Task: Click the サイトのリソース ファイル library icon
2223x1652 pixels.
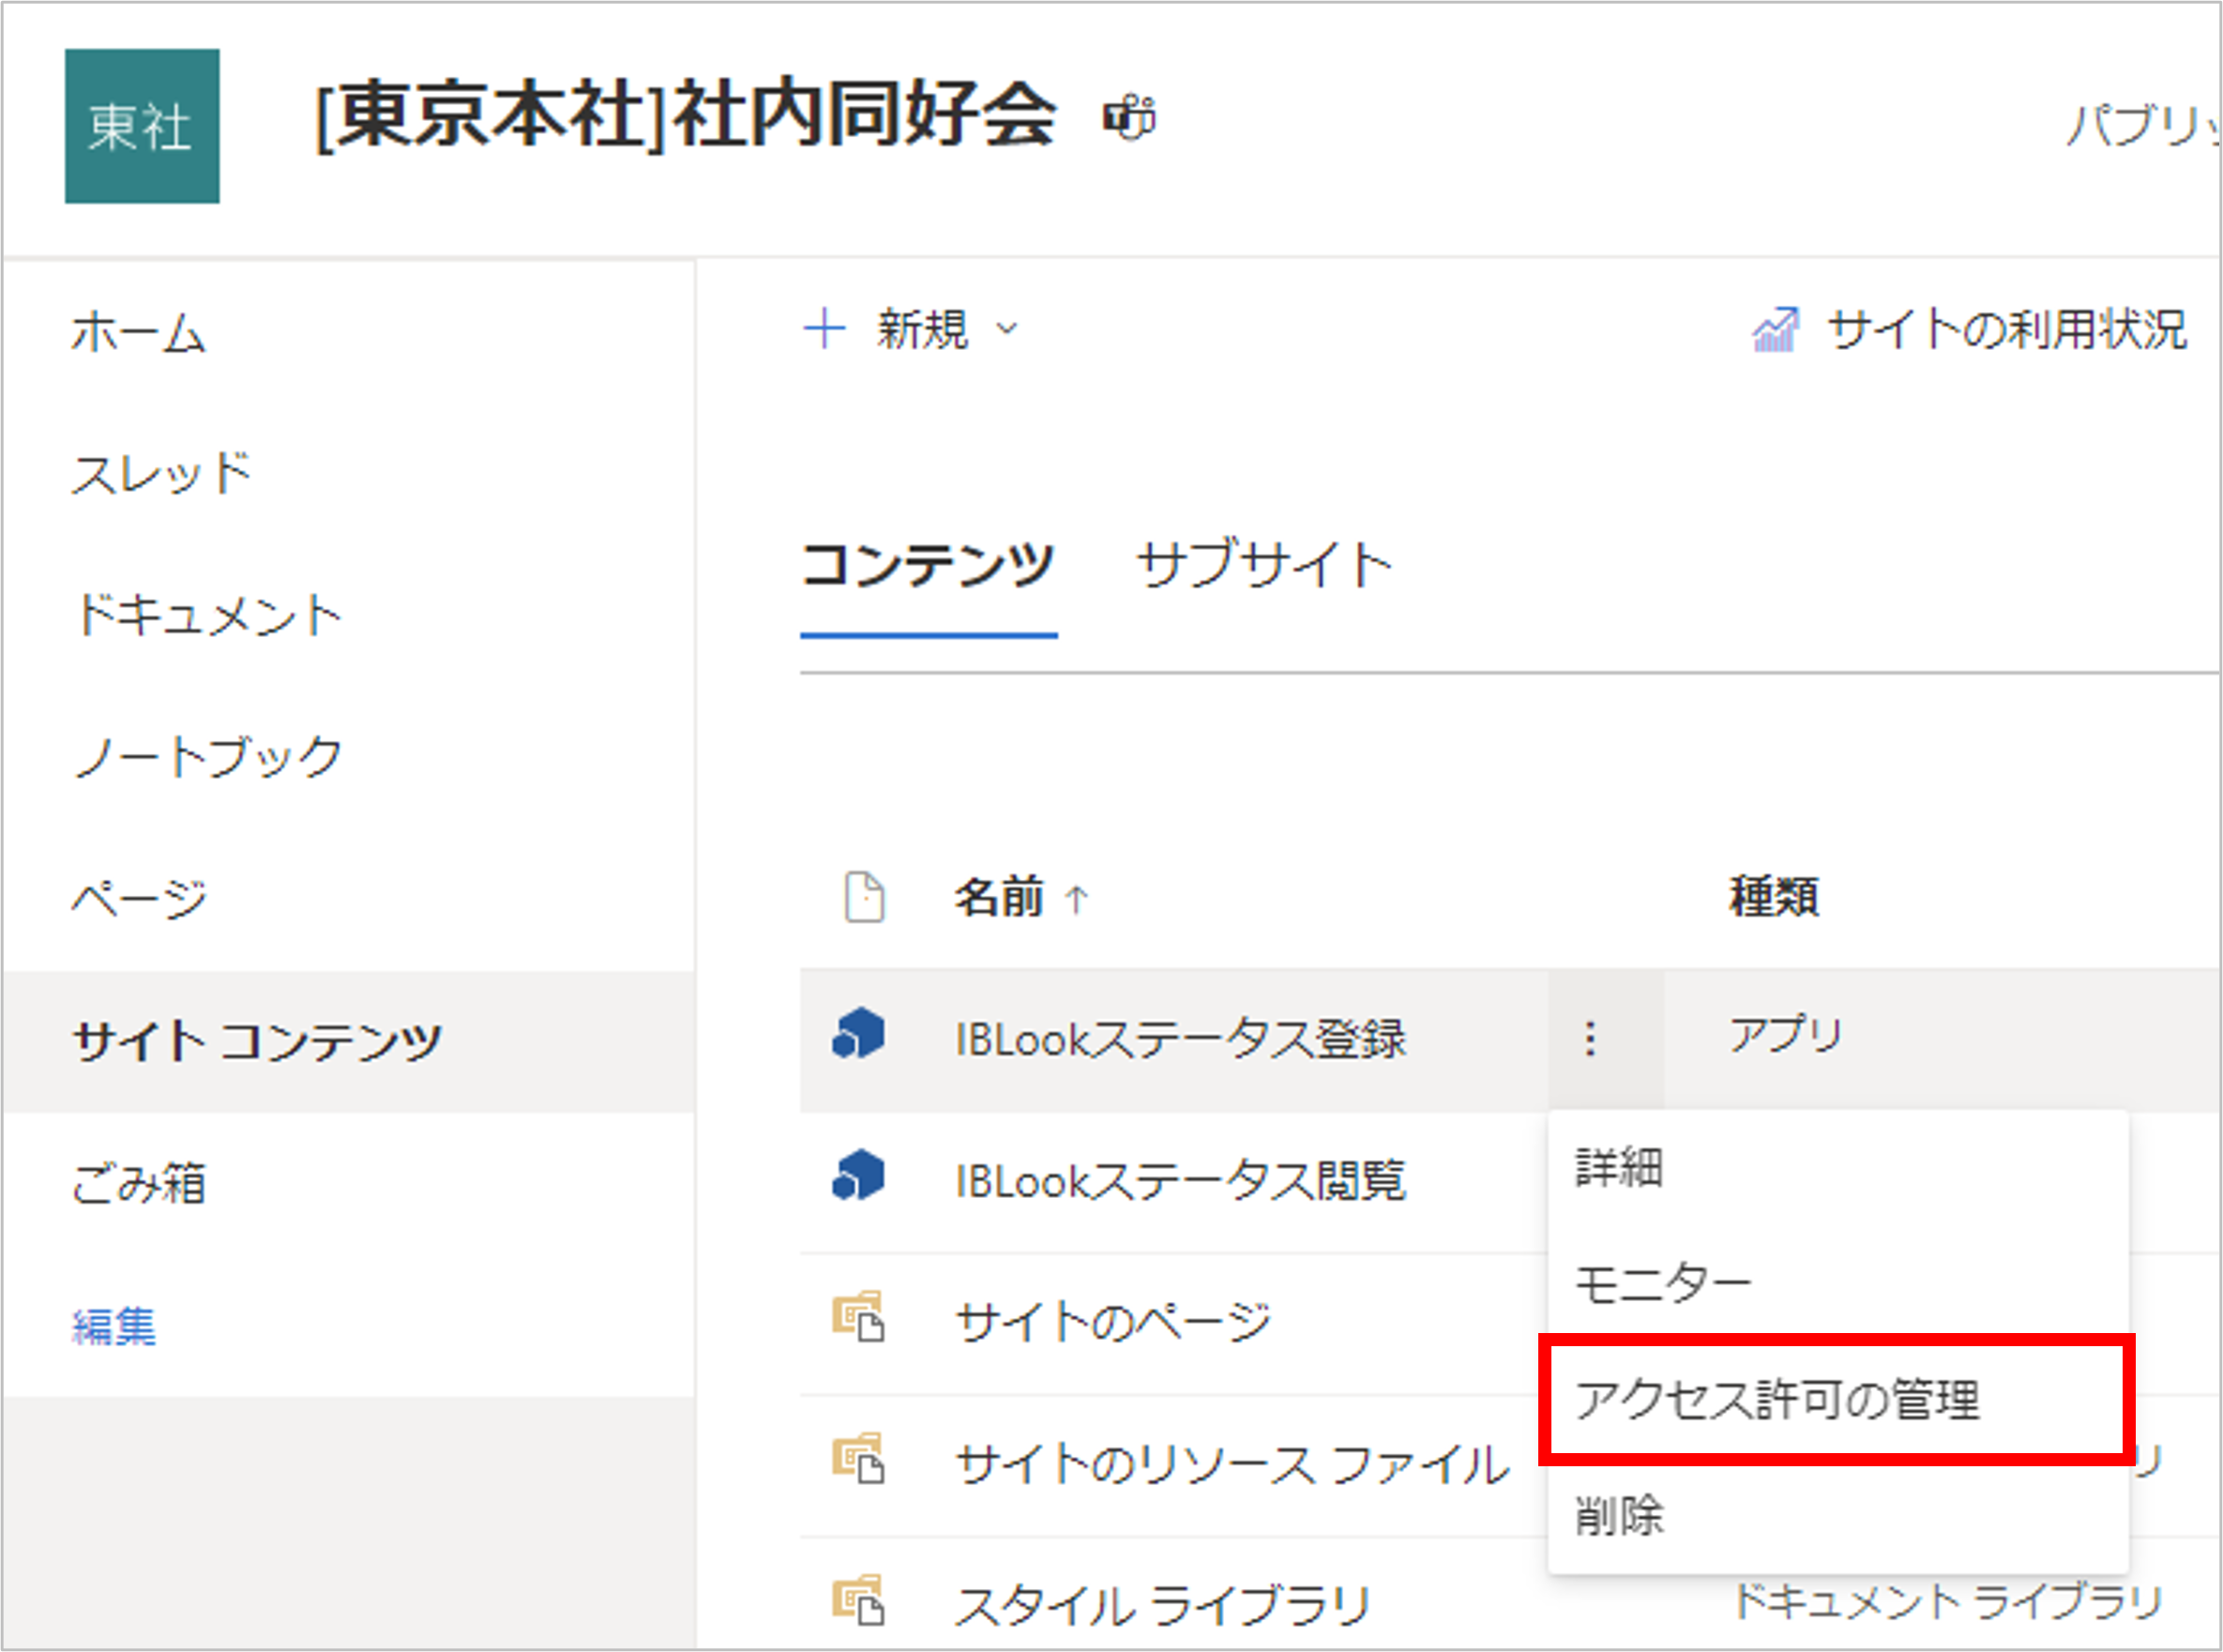Action: pos(858,1459)
